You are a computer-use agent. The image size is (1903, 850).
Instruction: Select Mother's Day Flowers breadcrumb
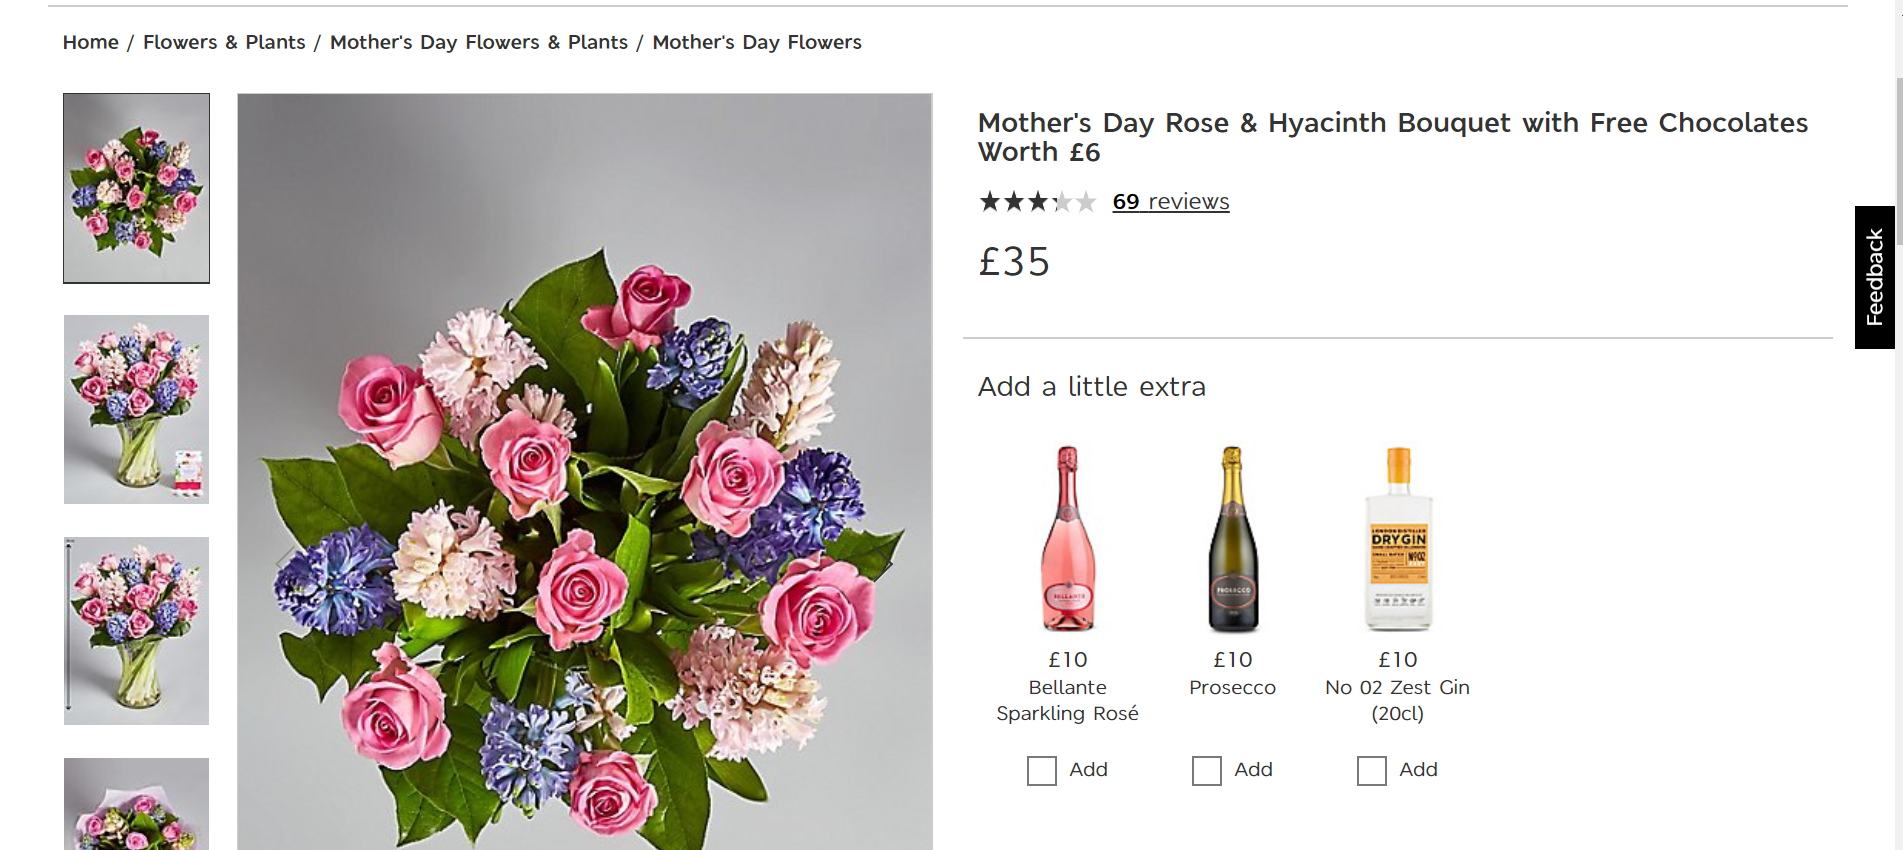(x=757, y=42)
